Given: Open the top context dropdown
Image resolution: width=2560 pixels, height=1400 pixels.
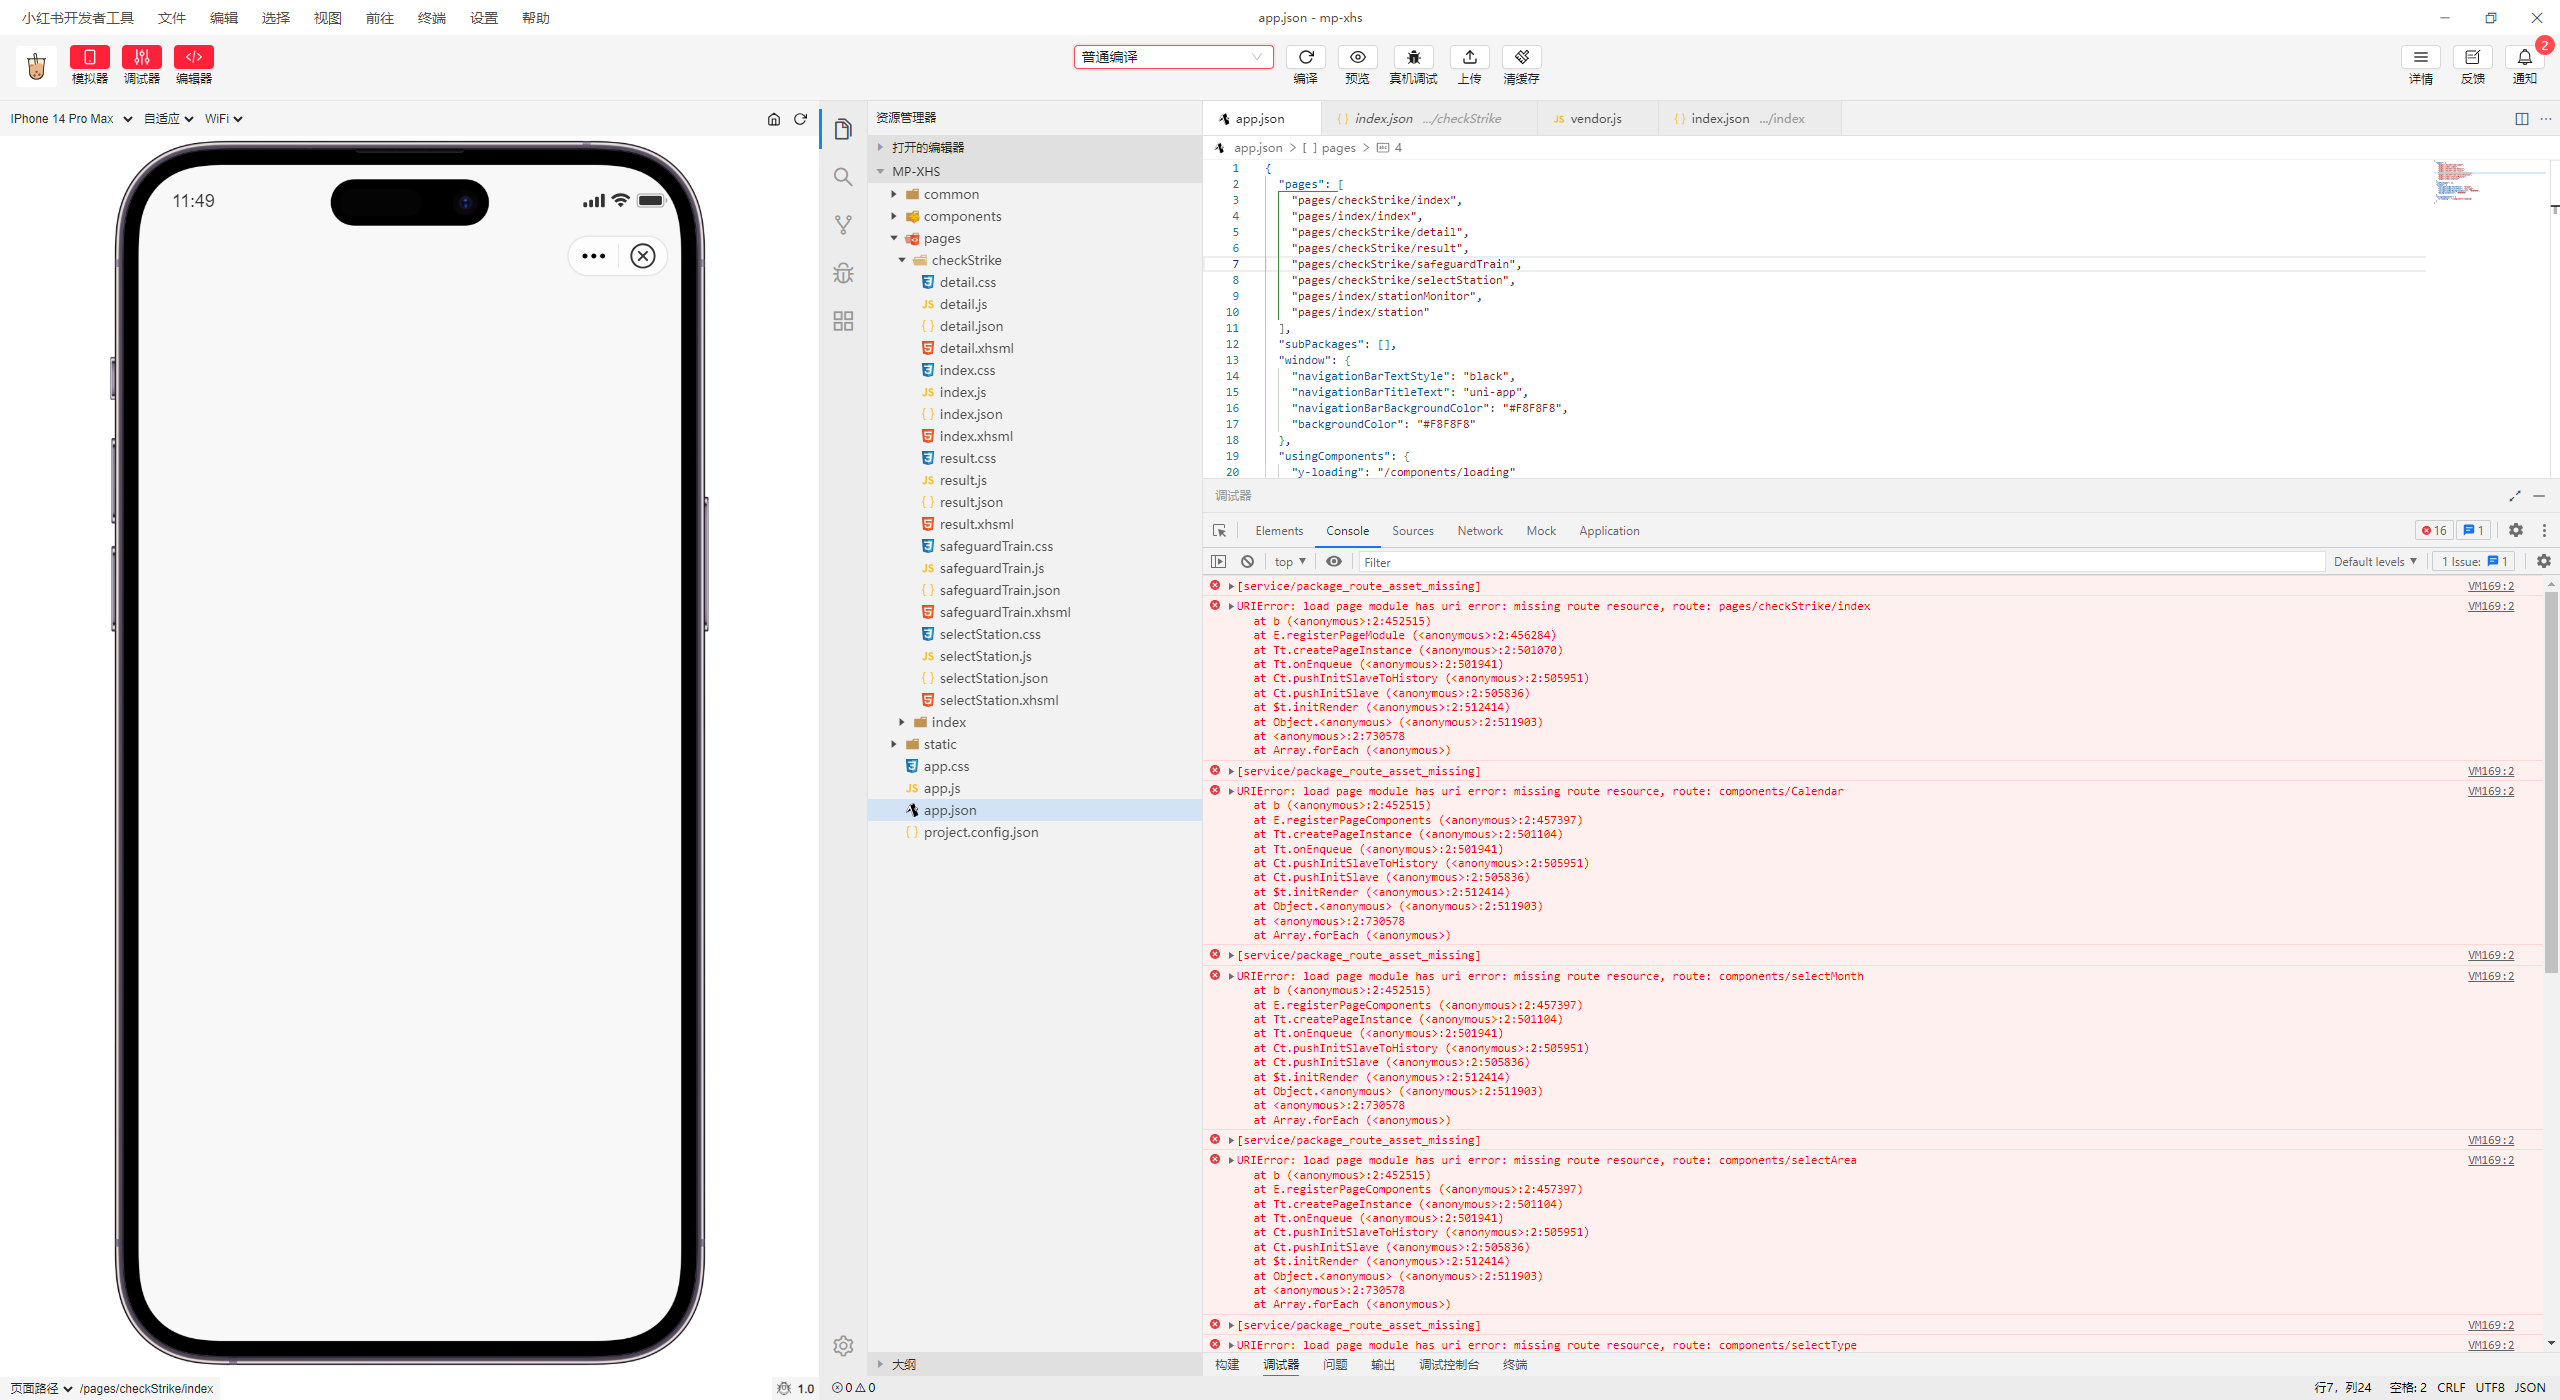Looking at the screenshot, I should pos(1290,562).
